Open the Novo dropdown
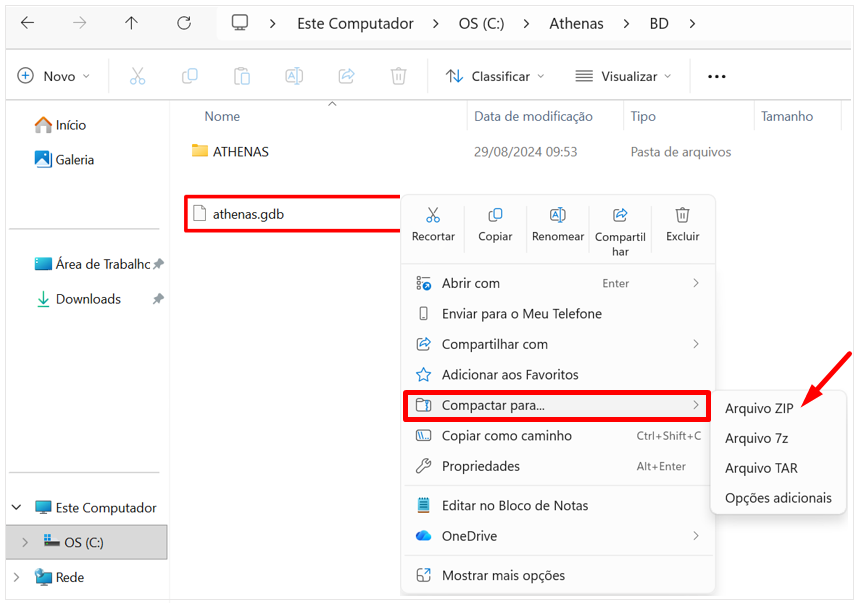 (x=54, y=76)
